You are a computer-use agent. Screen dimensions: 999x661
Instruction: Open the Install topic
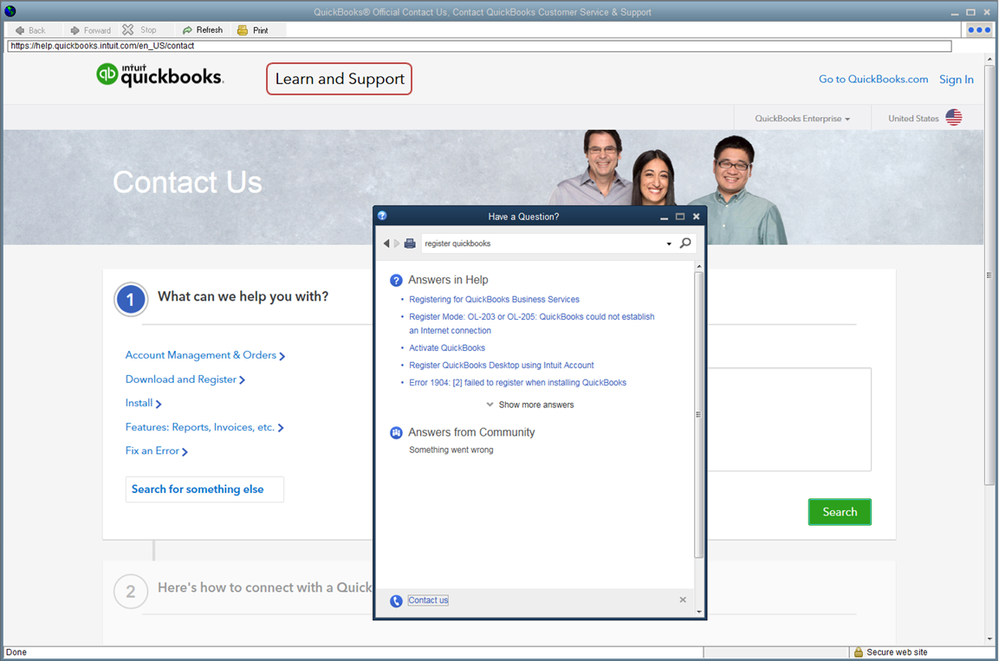[143, 403]
